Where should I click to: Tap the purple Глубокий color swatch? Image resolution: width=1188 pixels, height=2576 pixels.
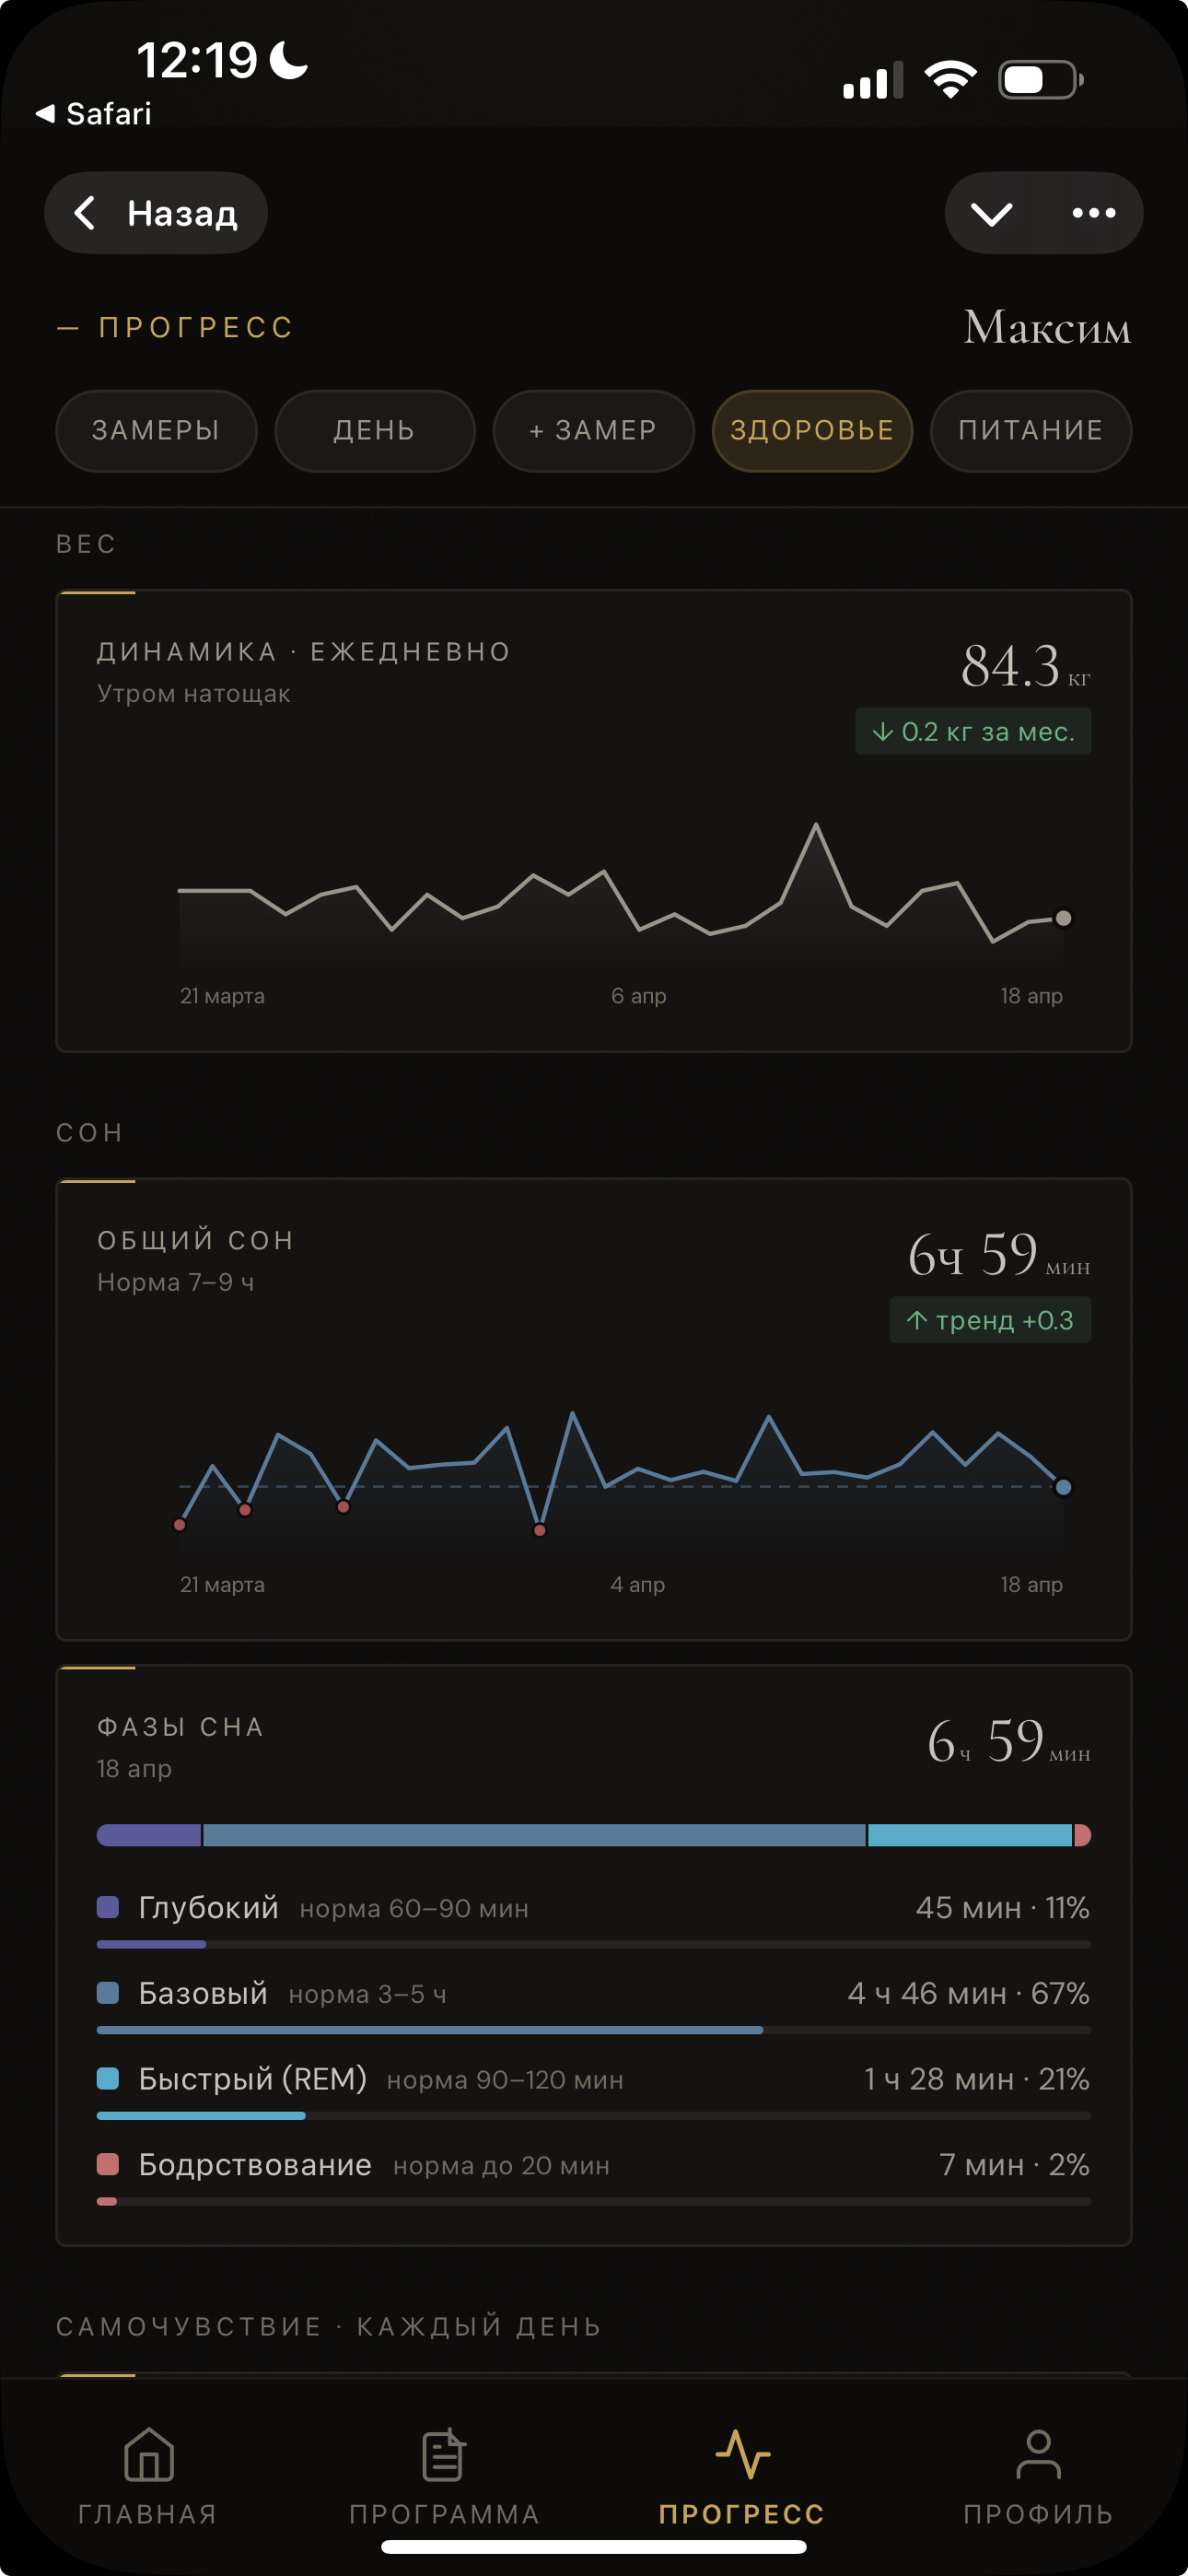pyautogui.click(x=108, y=1907)
